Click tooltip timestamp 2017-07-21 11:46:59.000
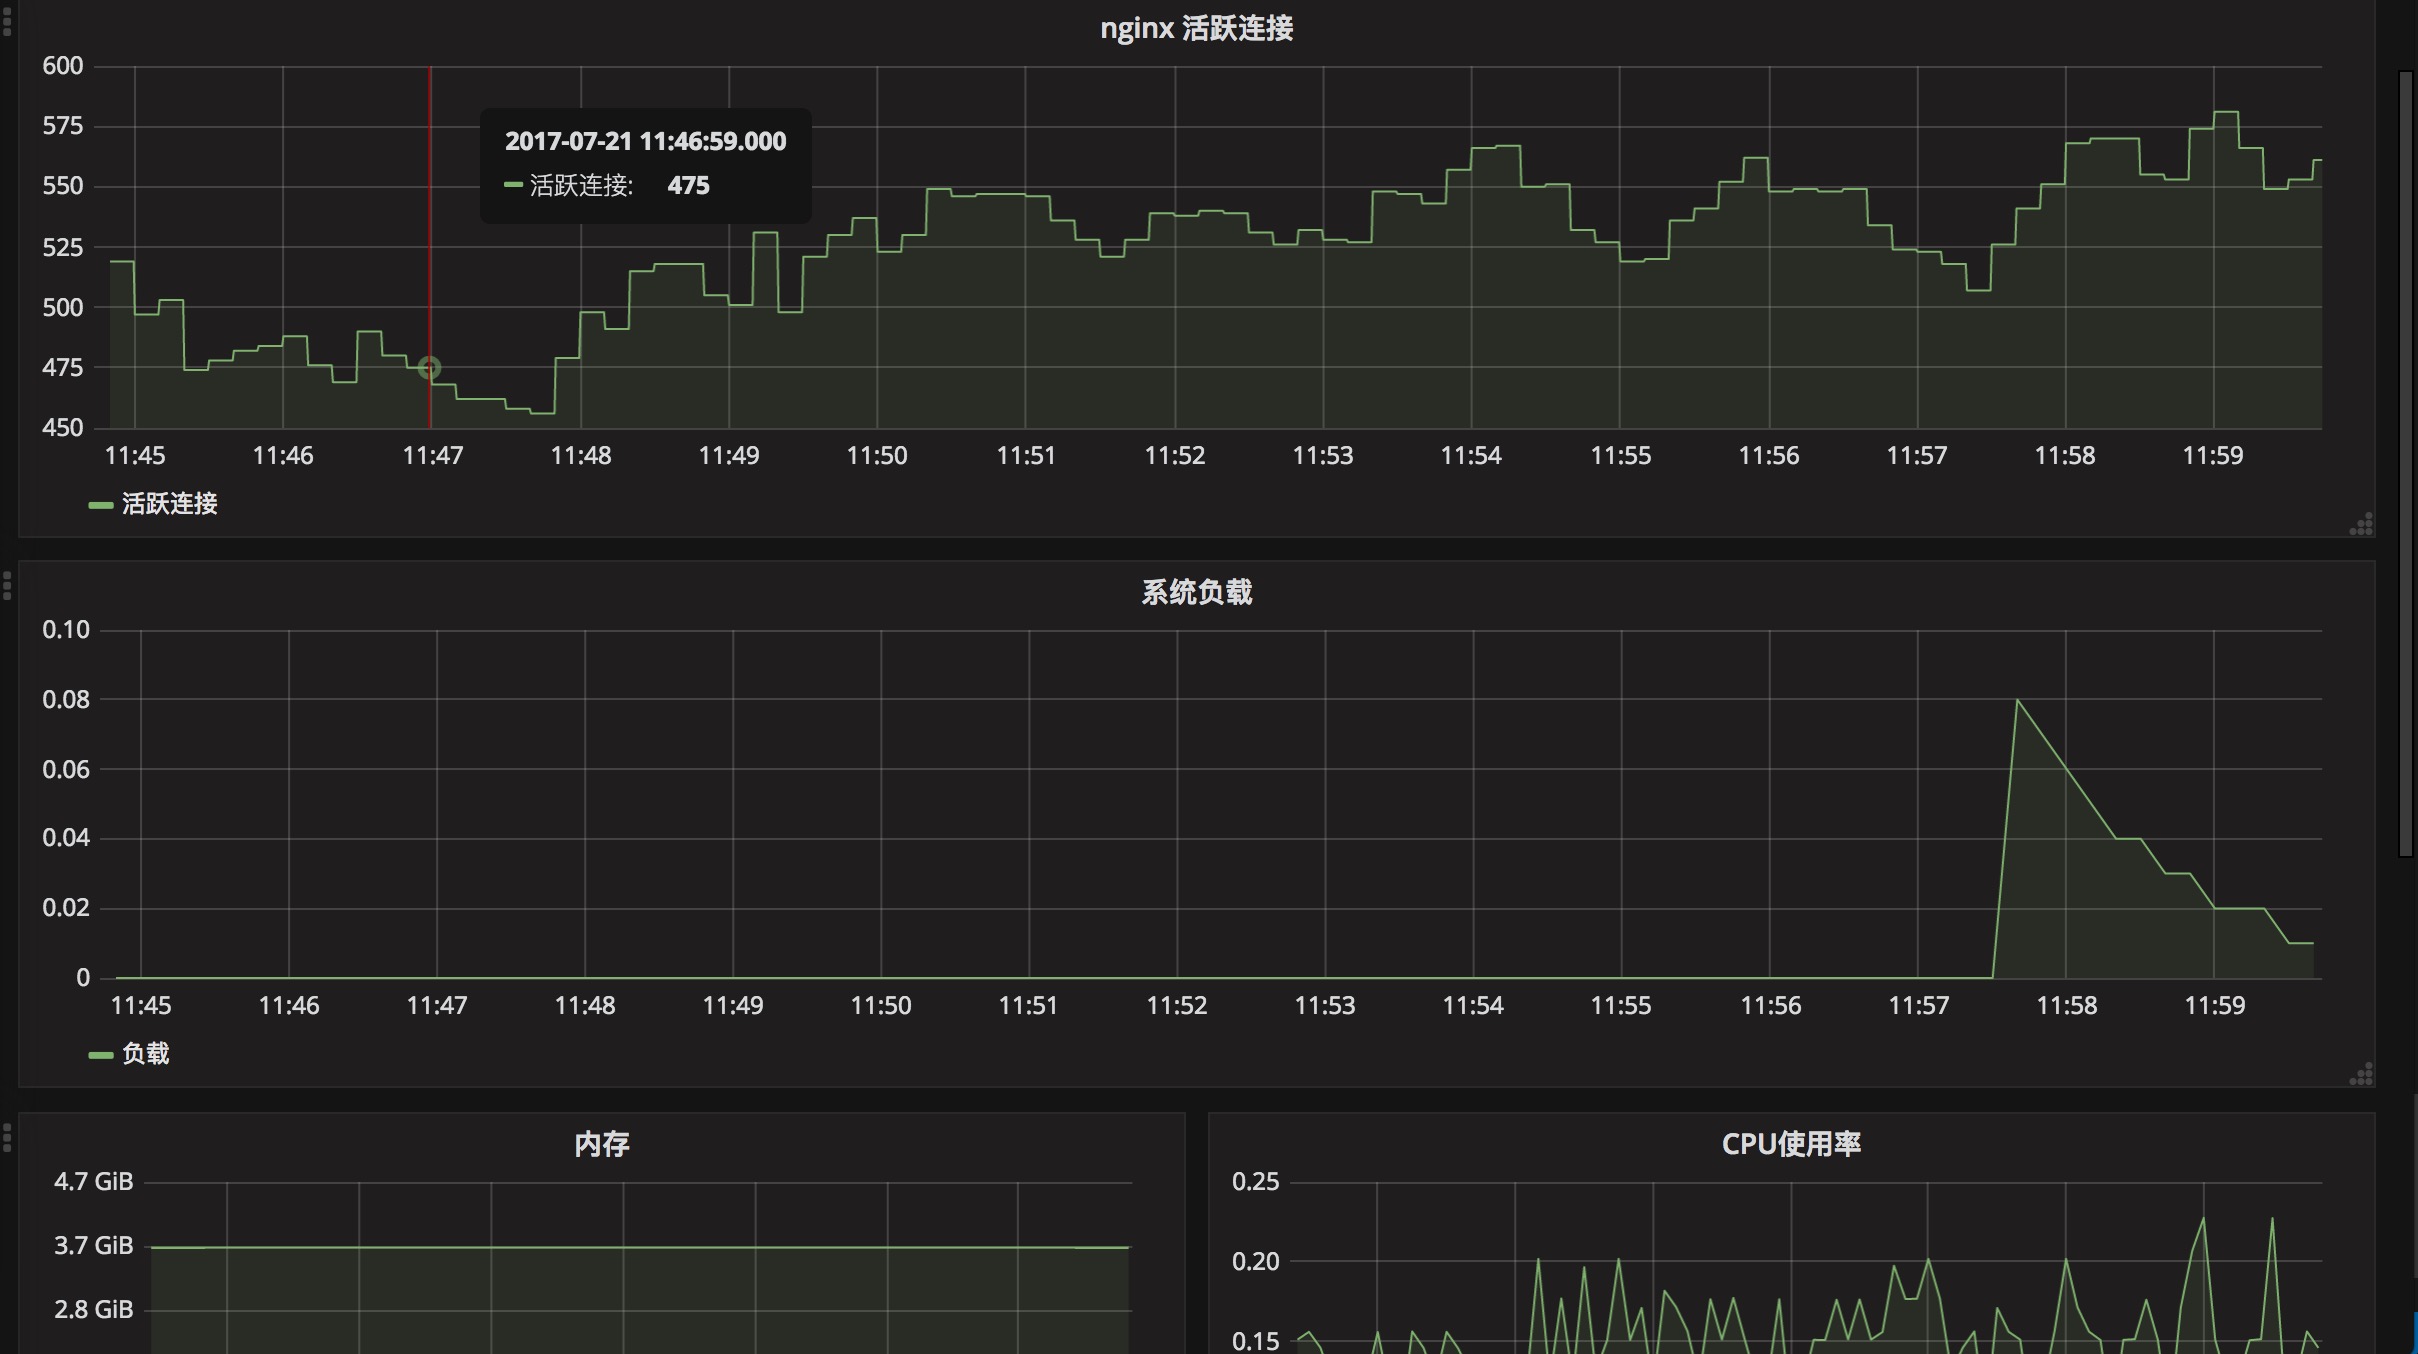The height and width of the screenshot is (1354, 2418). [x=645, y=141]
